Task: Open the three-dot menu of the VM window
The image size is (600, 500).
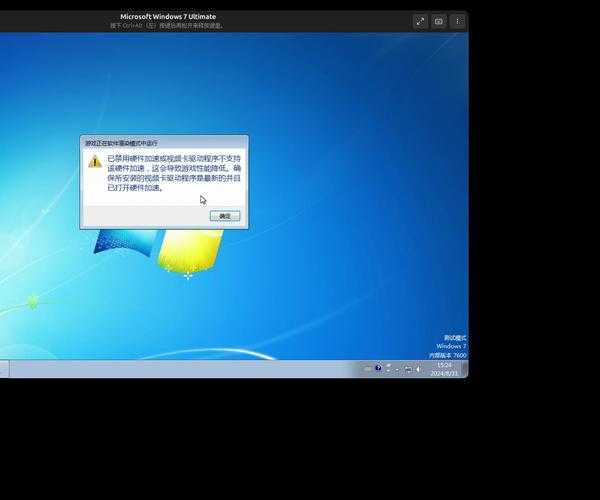Action: coord(457,21)
